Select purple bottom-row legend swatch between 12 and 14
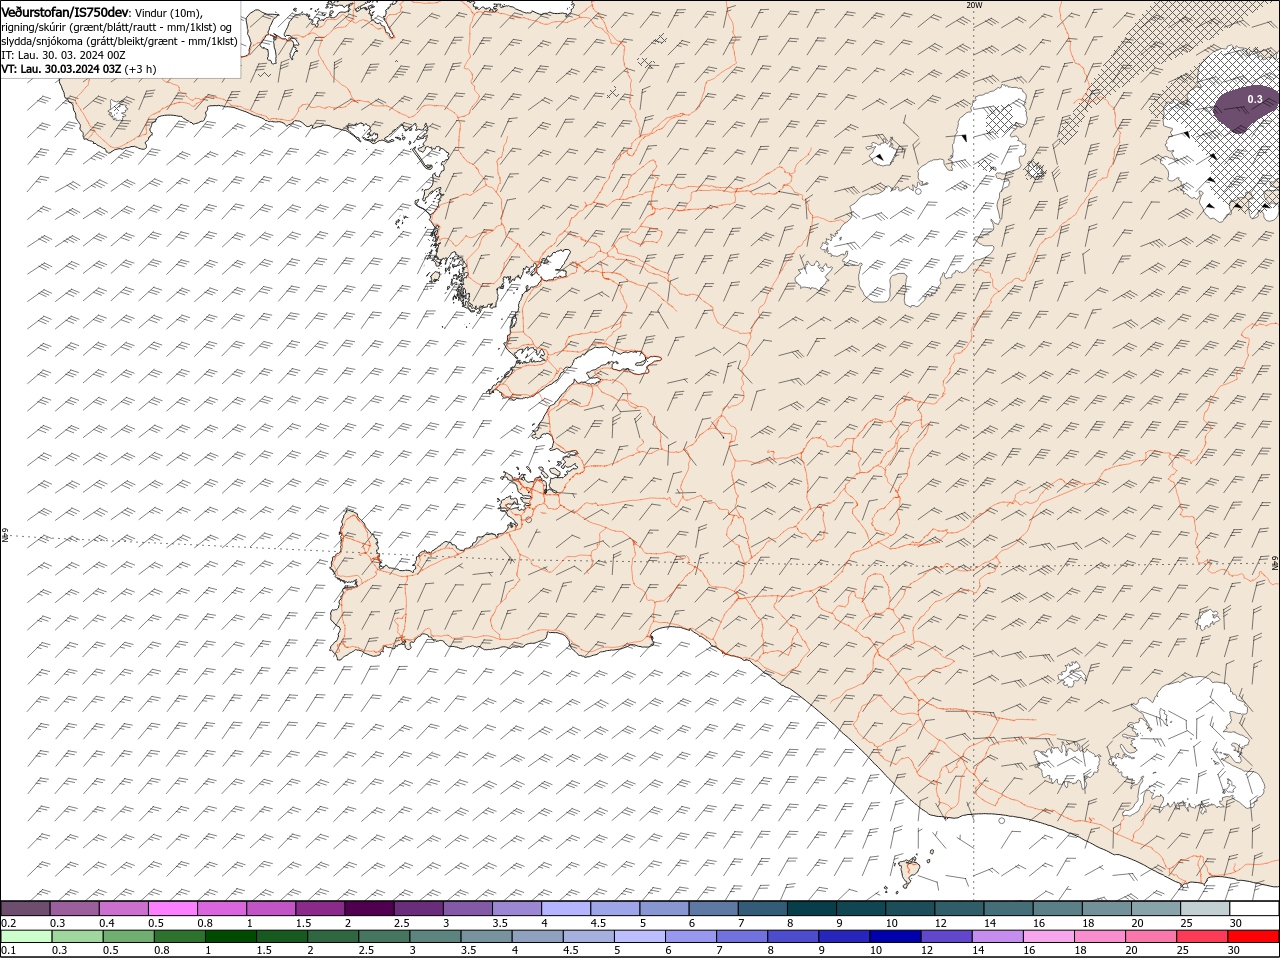This screenshot has width=1280, height=958. point(947,936)
